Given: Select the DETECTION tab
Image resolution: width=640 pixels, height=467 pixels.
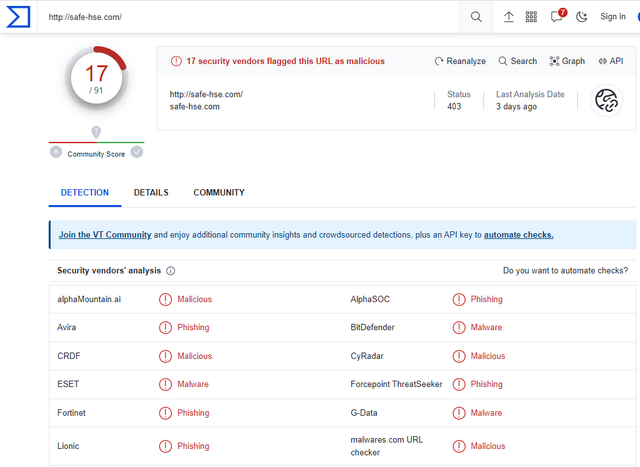Looking at the screenshot, I should (85, 193).
